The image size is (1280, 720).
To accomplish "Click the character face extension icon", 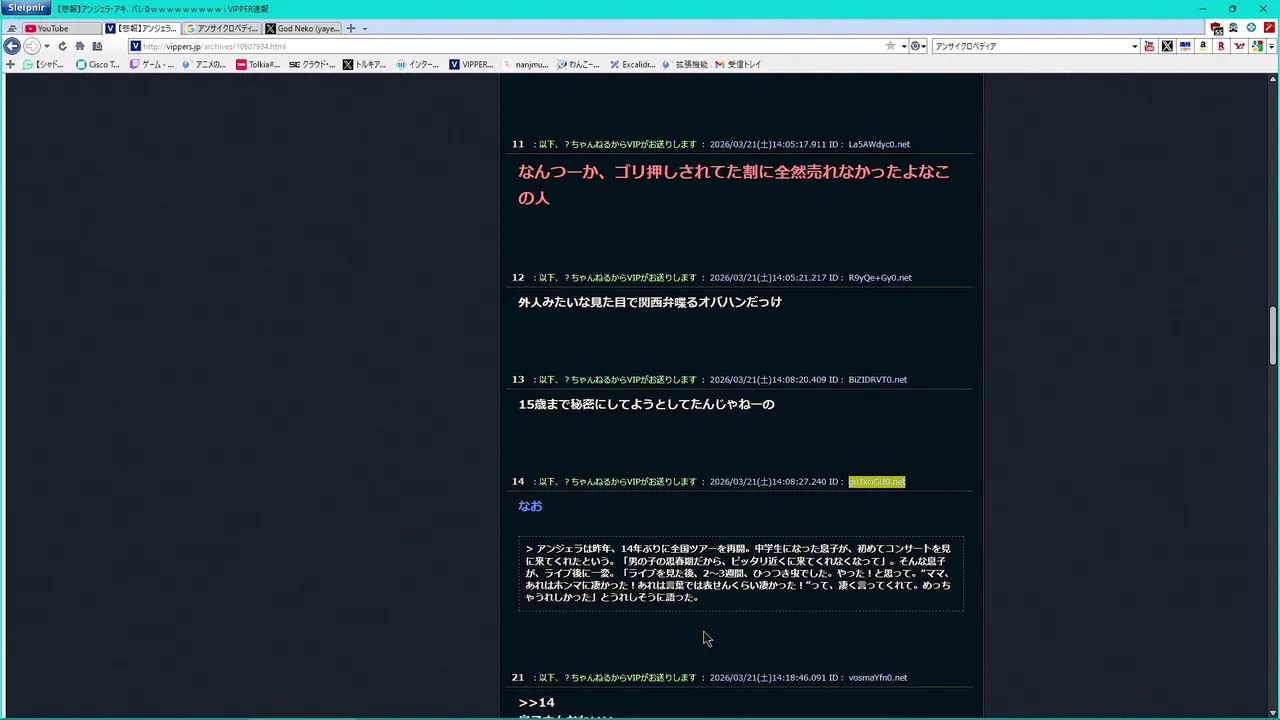I will [x=1234, y=28].
